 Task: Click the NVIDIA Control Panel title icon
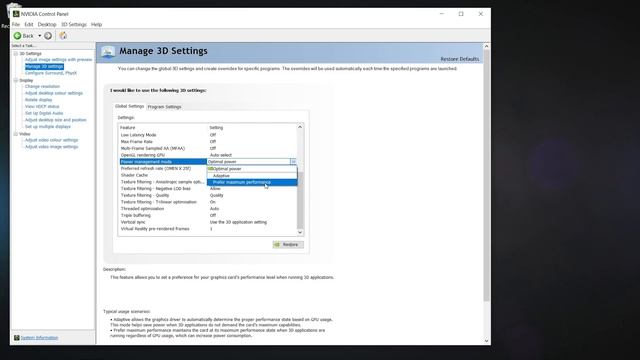[x=16, y=14]
